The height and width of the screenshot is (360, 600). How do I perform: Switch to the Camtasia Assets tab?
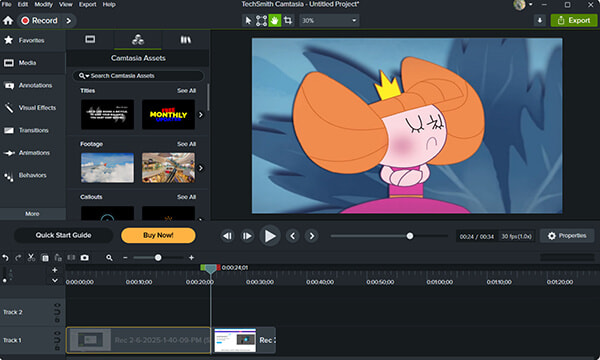(x=138, y=39)
